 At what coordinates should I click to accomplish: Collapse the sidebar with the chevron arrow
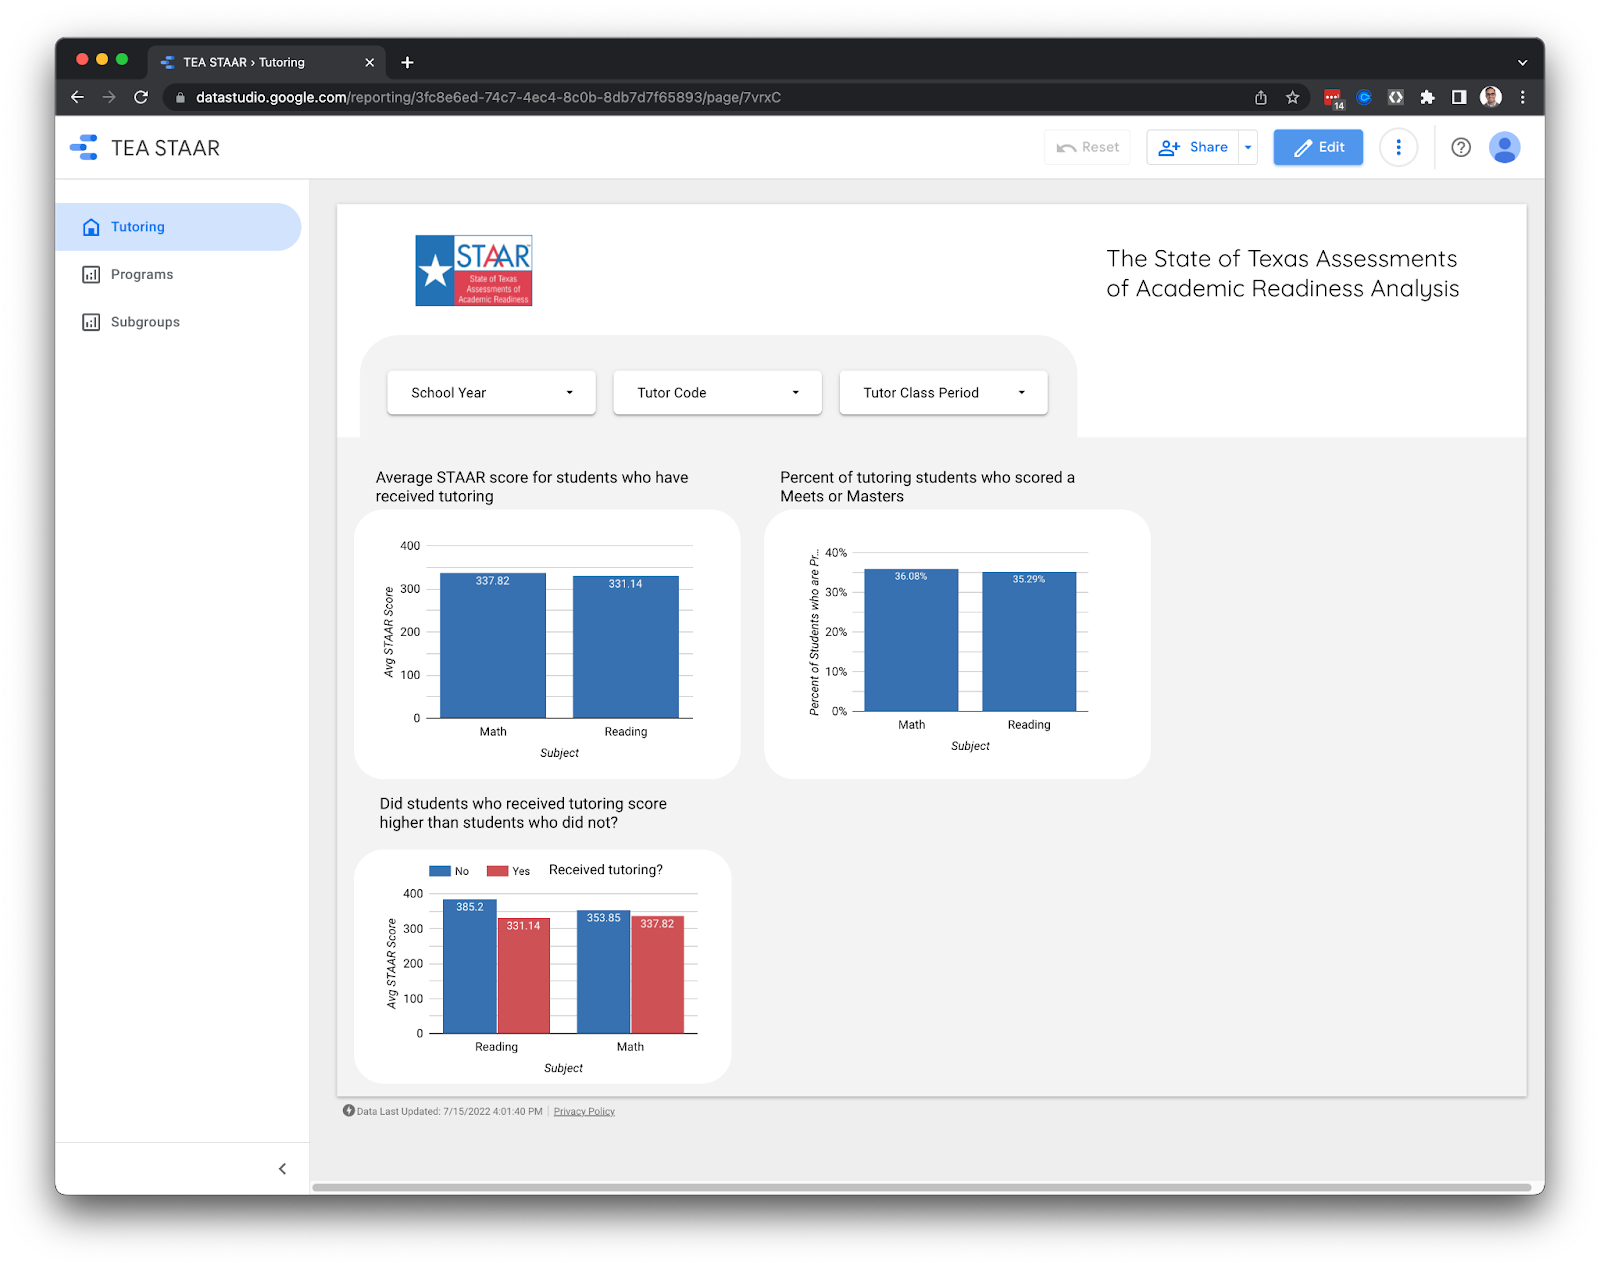point(283,1168)
